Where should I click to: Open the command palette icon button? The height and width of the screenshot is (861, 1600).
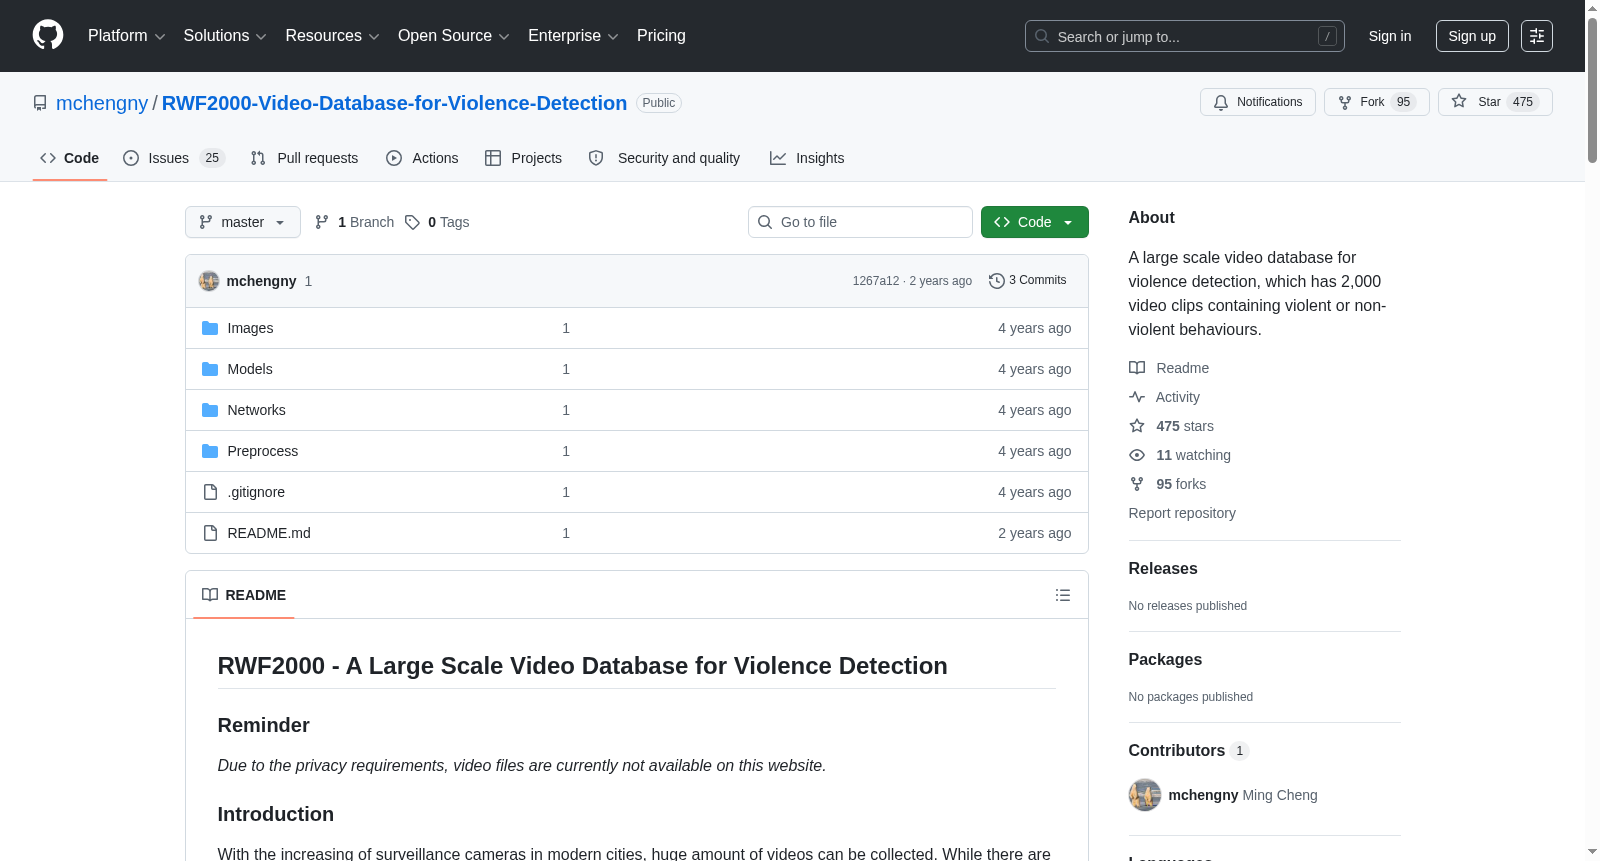point(1537,36)
